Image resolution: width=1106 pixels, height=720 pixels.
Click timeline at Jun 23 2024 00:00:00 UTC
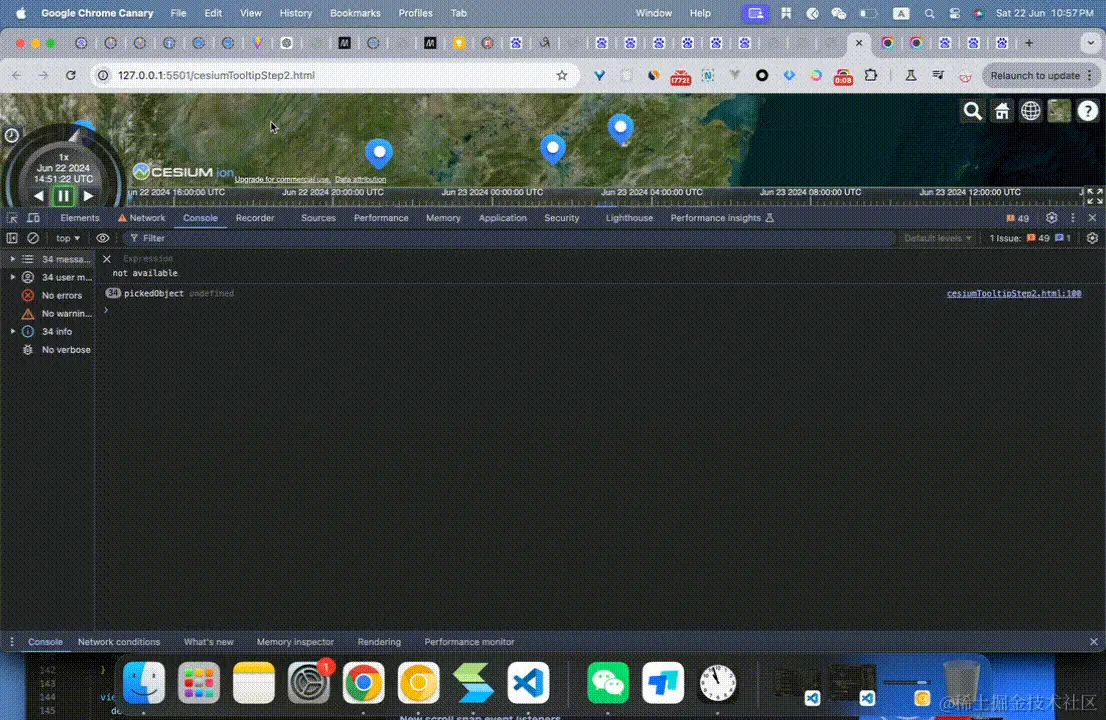[492, 193]
